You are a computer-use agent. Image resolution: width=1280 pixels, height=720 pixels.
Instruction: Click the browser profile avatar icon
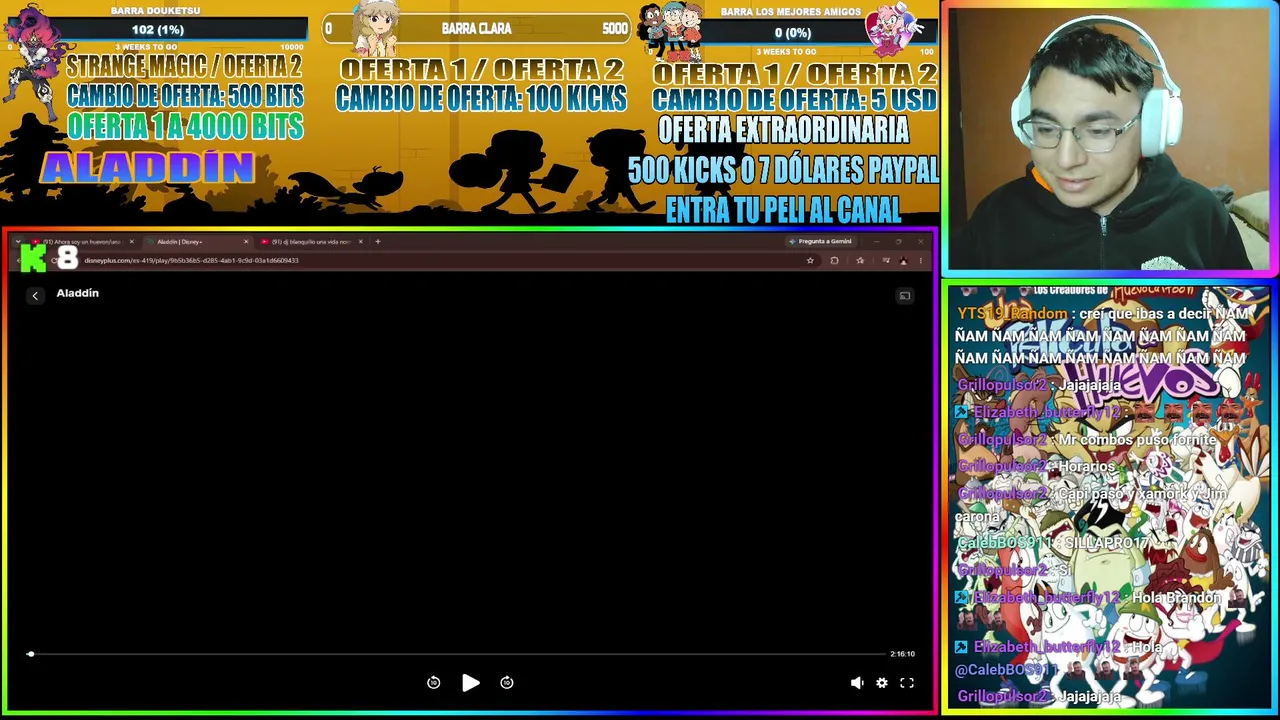(x=903, y=261)
